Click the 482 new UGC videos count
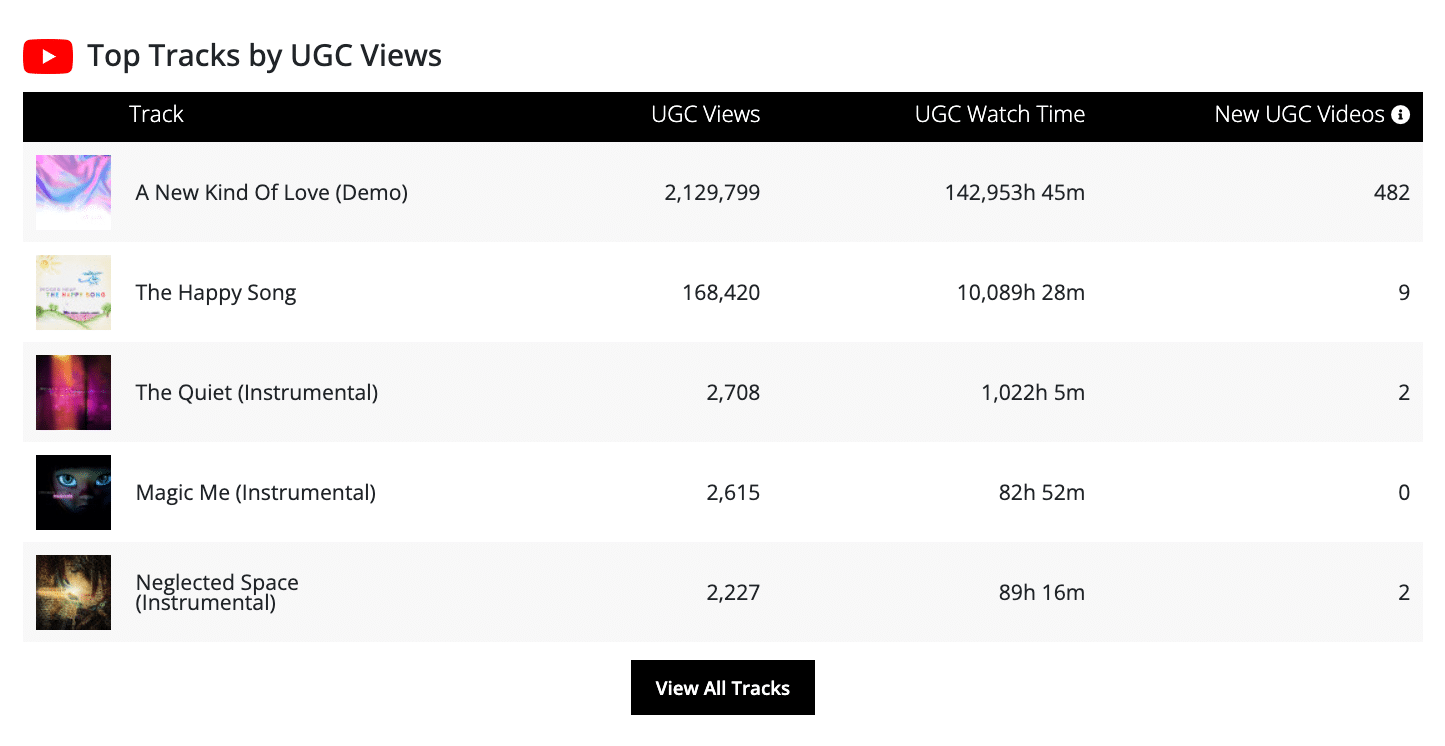This screenshot has width=1445, height=746. pyautogui.click(x=1391, y=193)
